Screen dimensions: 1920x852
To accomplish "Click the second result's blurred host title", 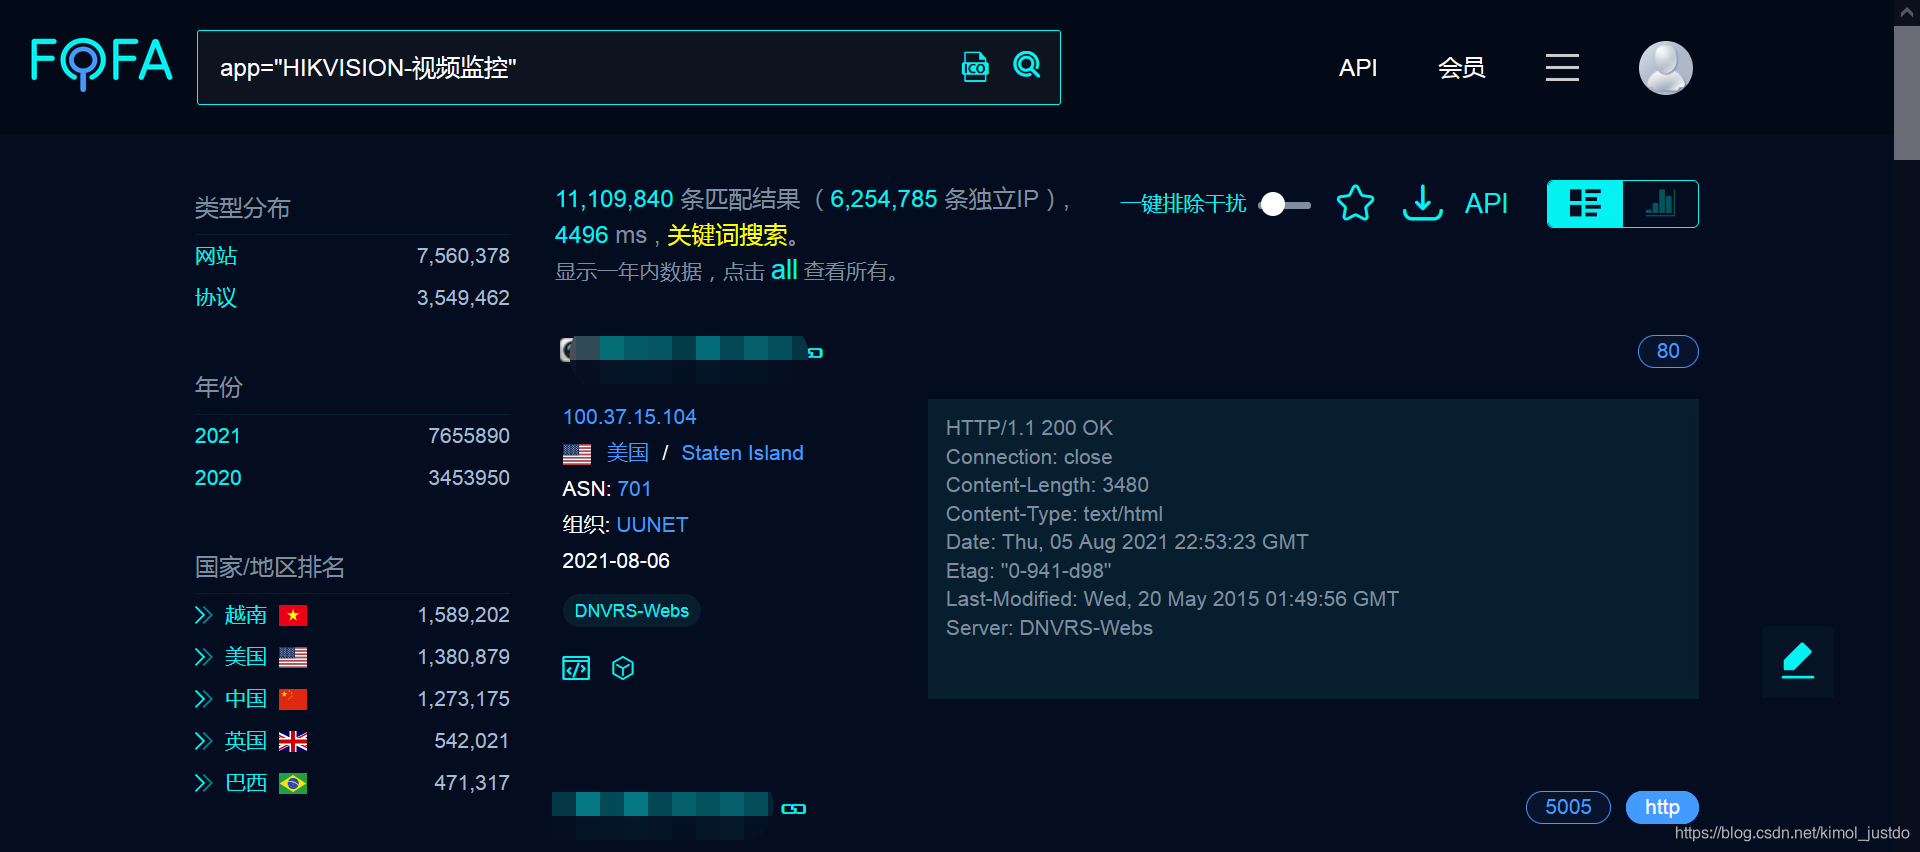I will 662,804.
